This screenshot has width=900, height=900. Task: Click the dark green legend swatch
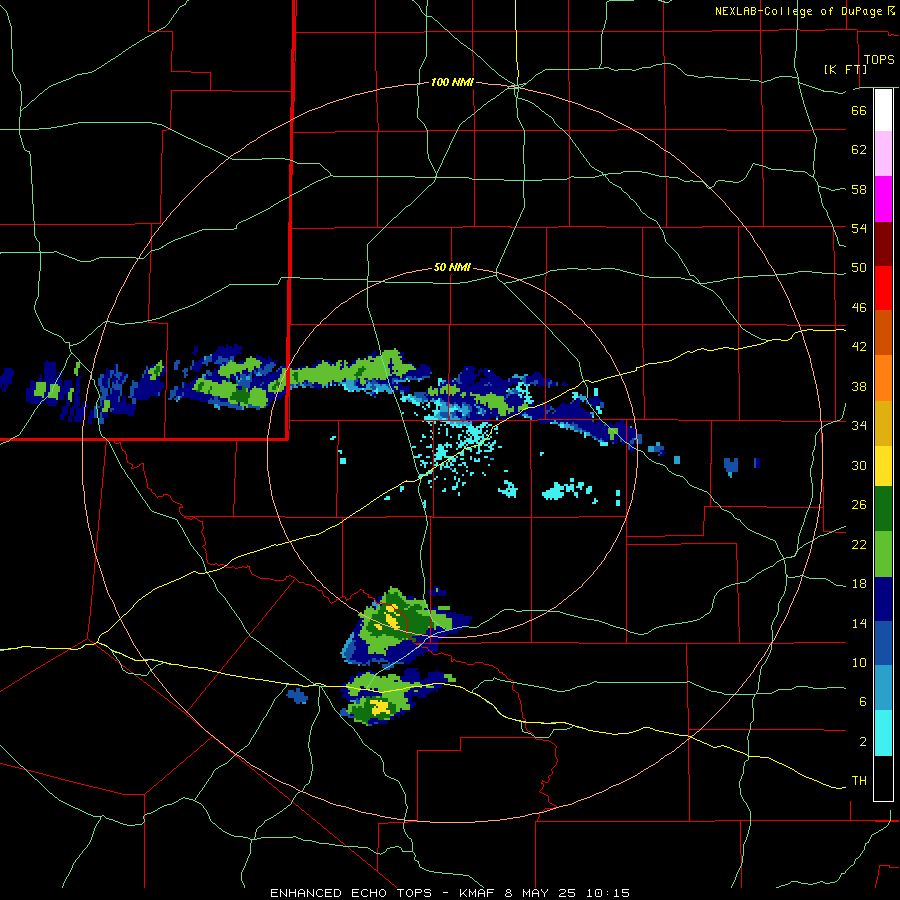(x=883, y=509)
